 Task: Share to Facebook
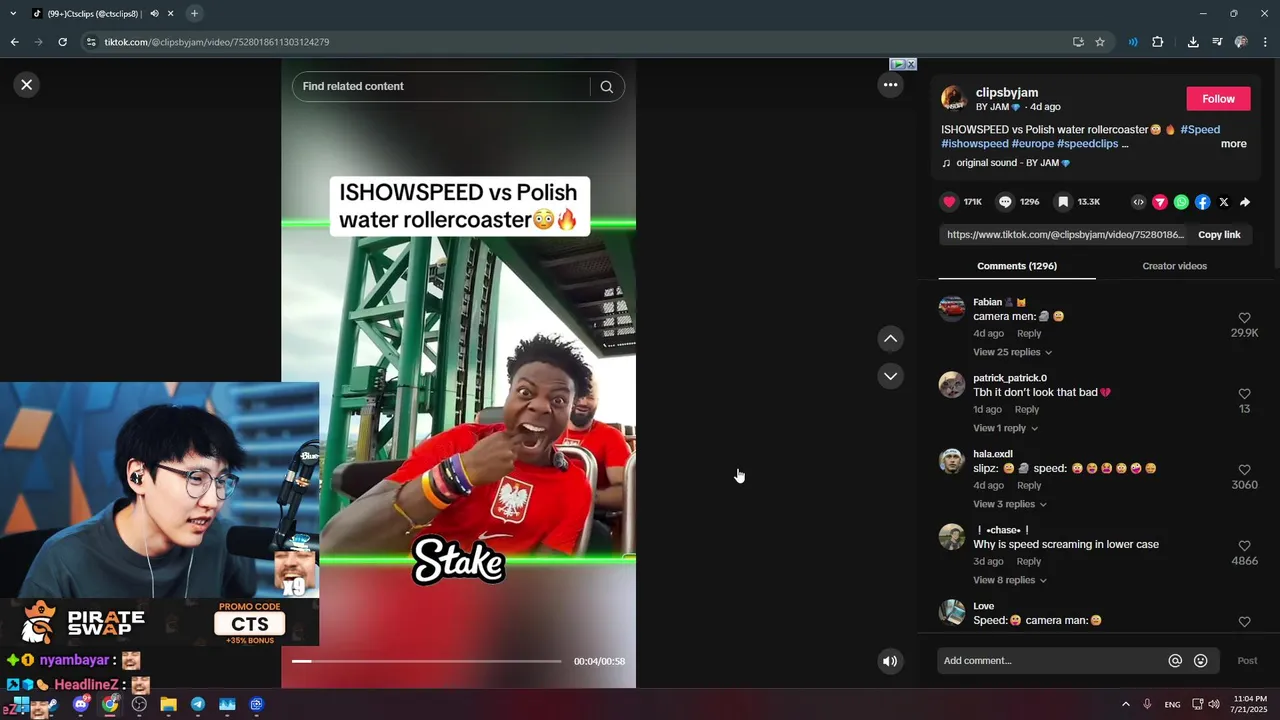tap(1202, 202)
